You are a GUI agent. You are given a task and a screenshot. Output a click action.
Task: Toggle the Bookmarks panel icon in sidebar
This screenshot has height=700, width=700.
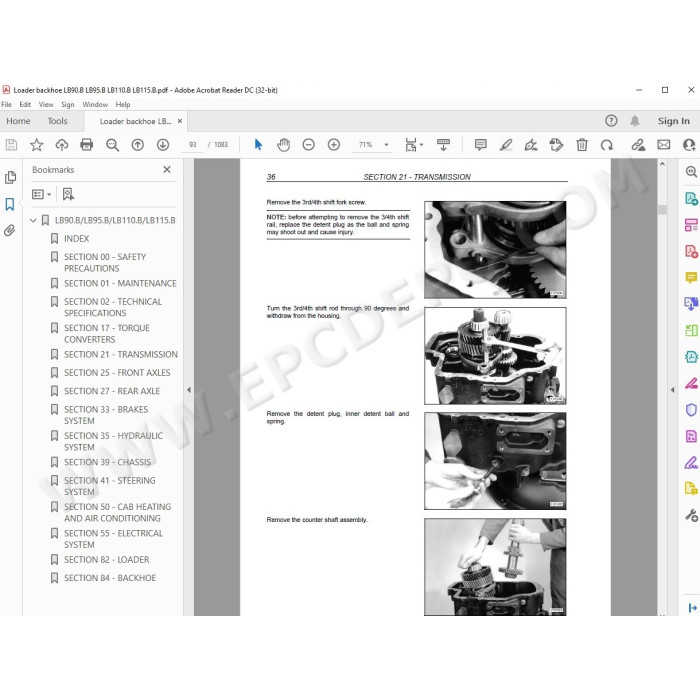pos(10,204)
